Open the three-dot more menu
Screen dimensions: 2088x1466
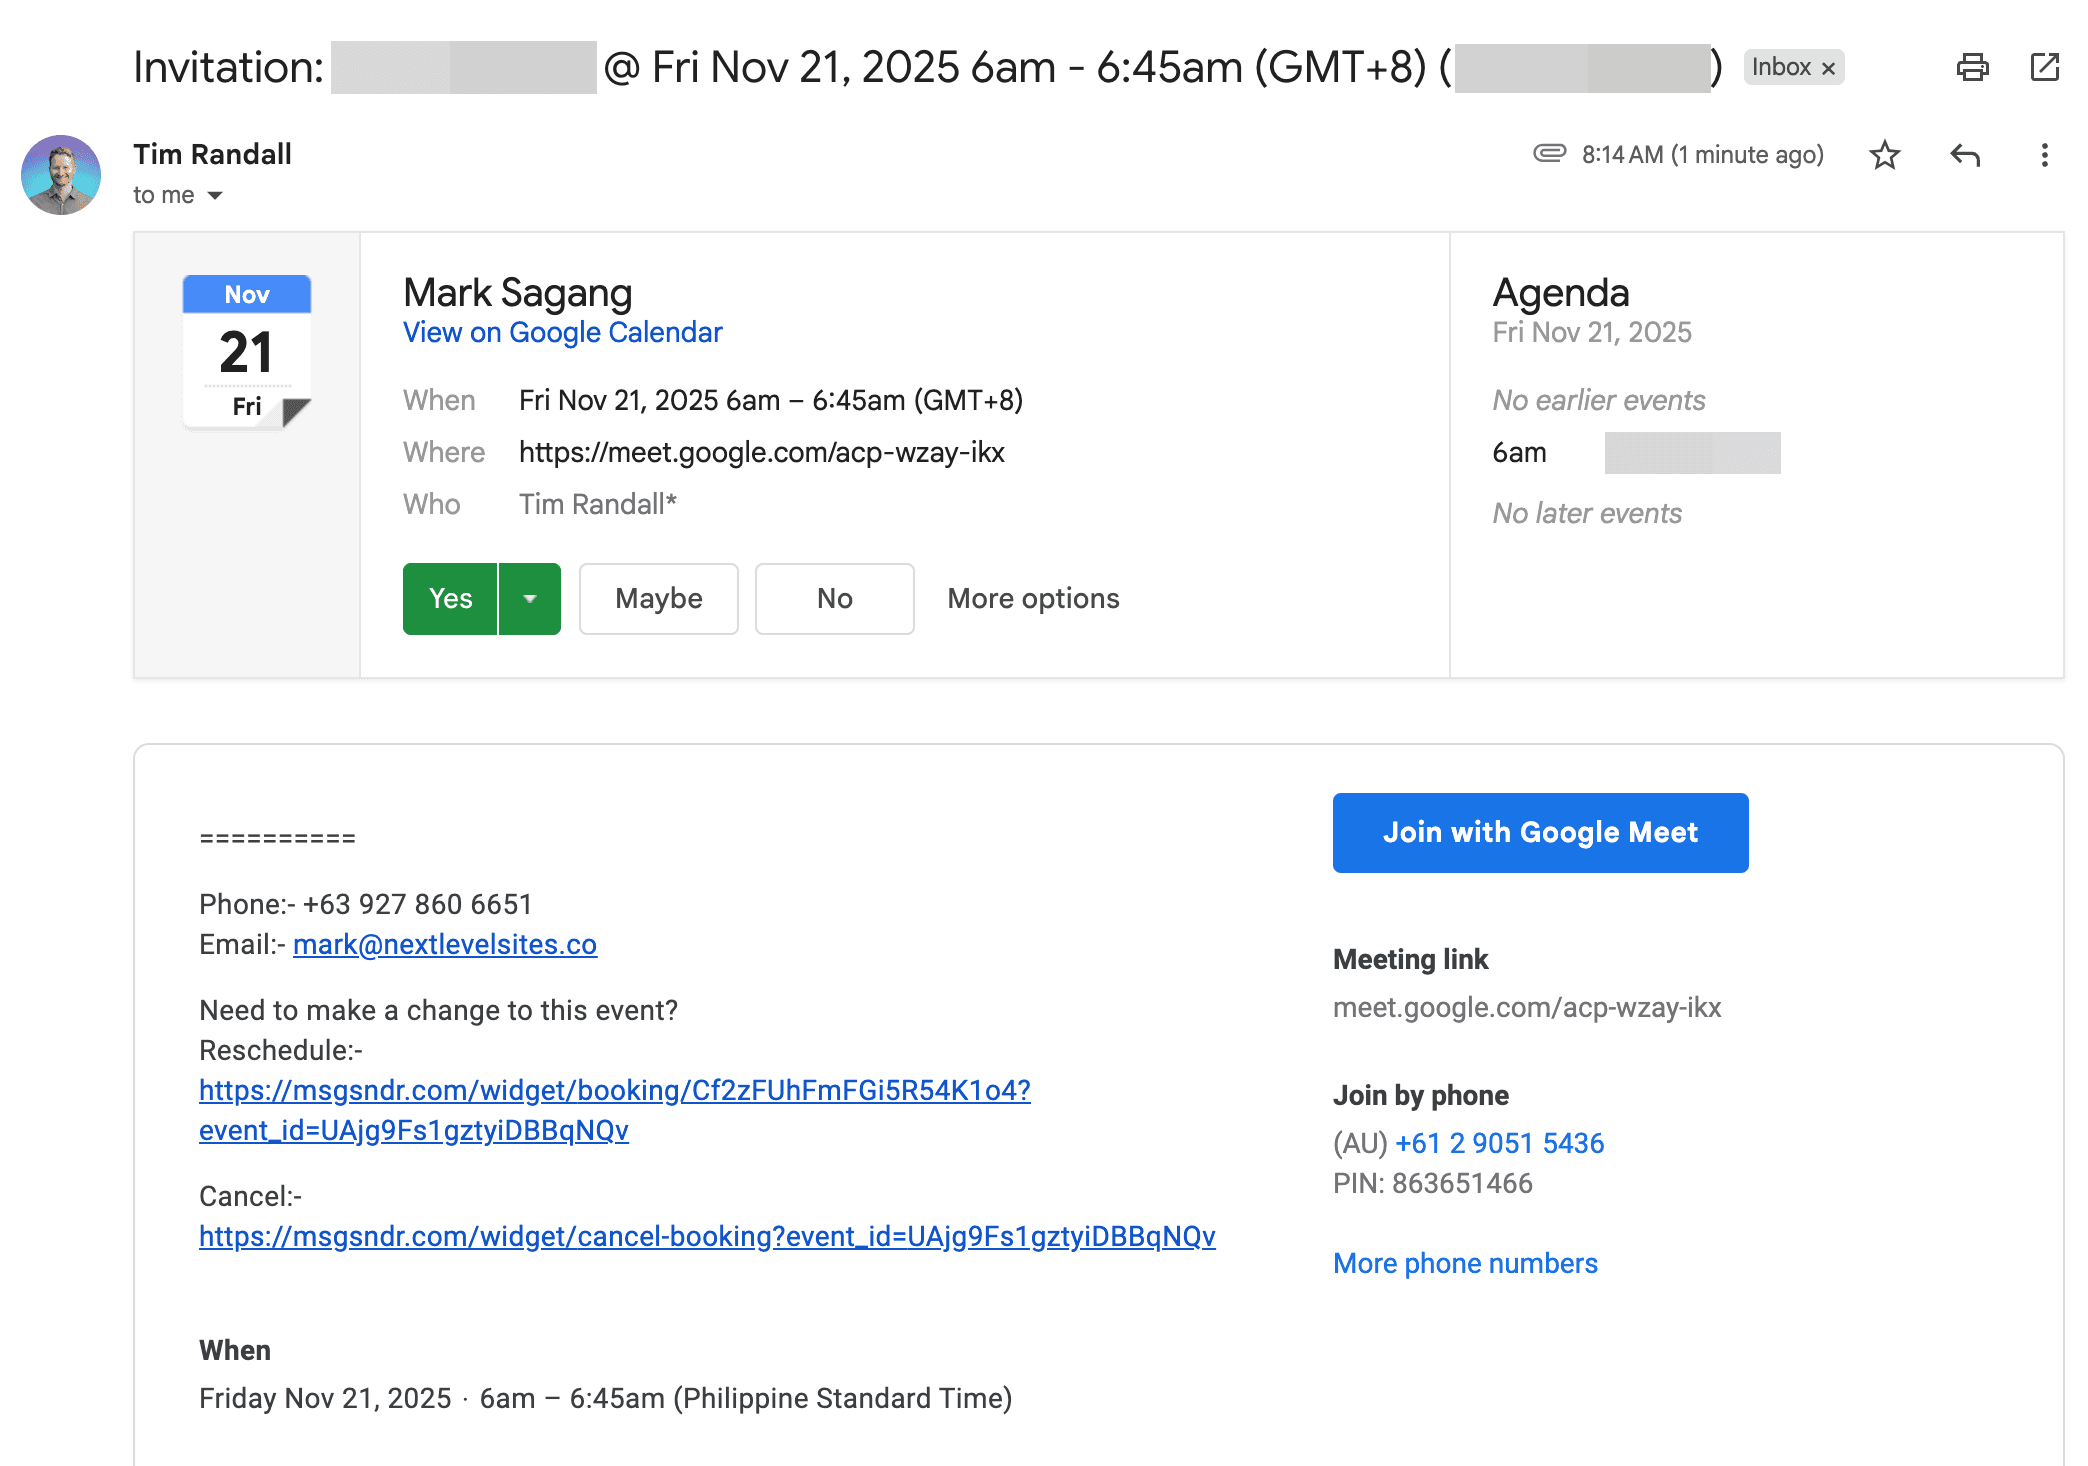tap(2044, 155)
